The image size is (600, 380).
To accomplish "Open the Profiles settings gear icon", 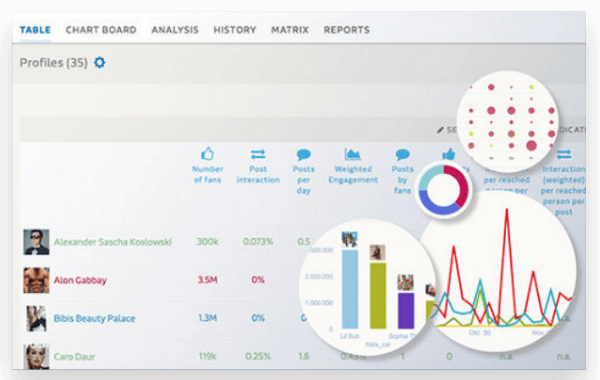I will point(99,62).
